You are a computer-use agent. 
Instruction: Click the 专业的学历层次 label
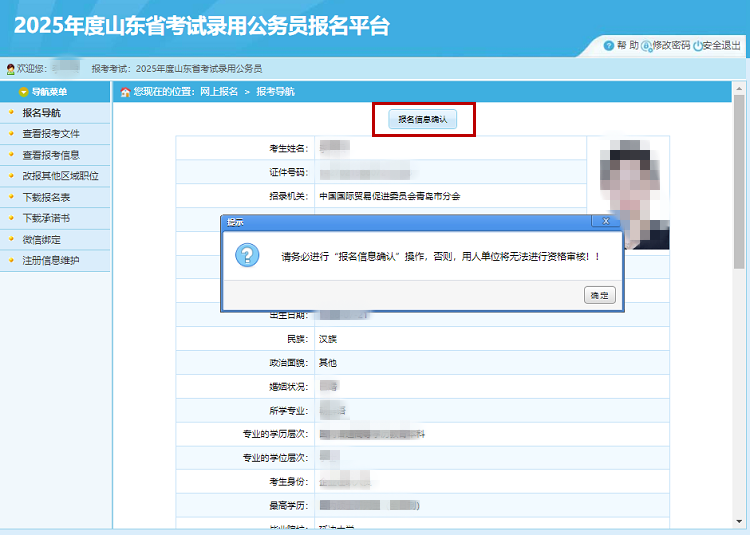pos(276,434)
